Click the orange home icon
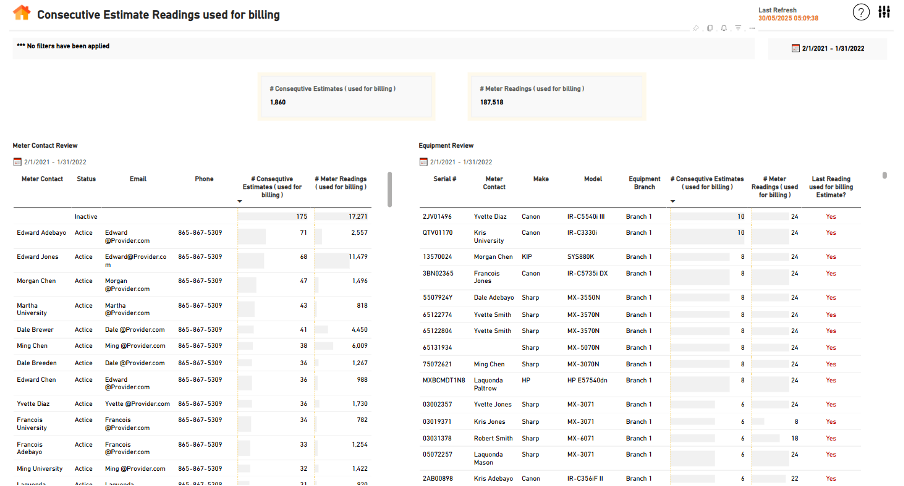The image size is (904, 486). tap(22, 13)
